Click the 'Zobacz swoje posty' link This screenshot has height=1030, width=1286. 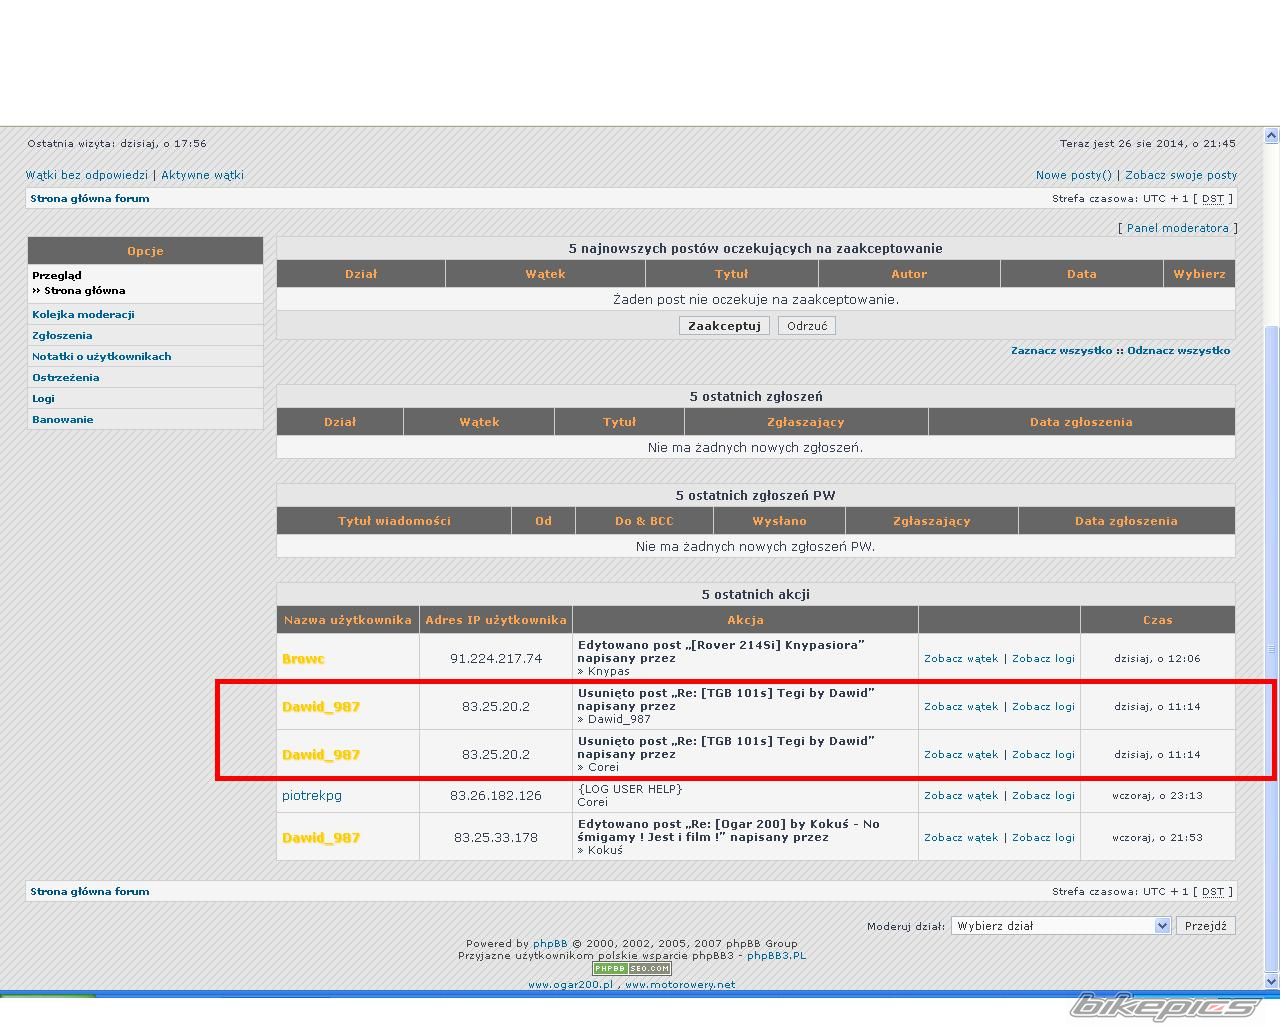pos(1180,175)
